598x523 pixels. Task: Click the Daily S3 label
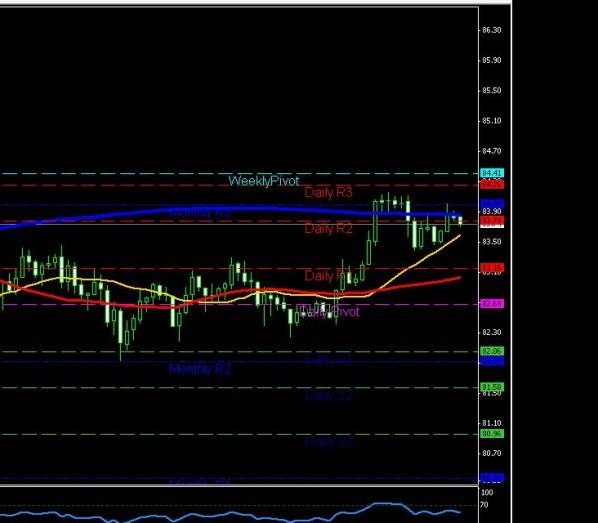click(x=328, y=442)
